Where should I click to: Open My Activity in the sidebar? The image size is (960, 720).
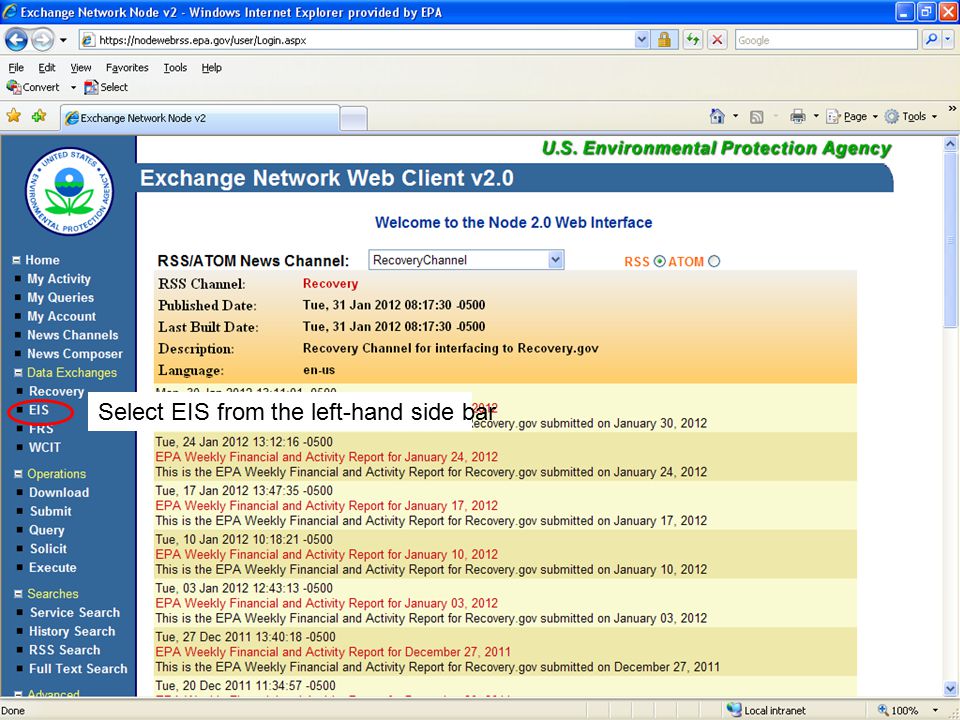(x=59, y=279)
